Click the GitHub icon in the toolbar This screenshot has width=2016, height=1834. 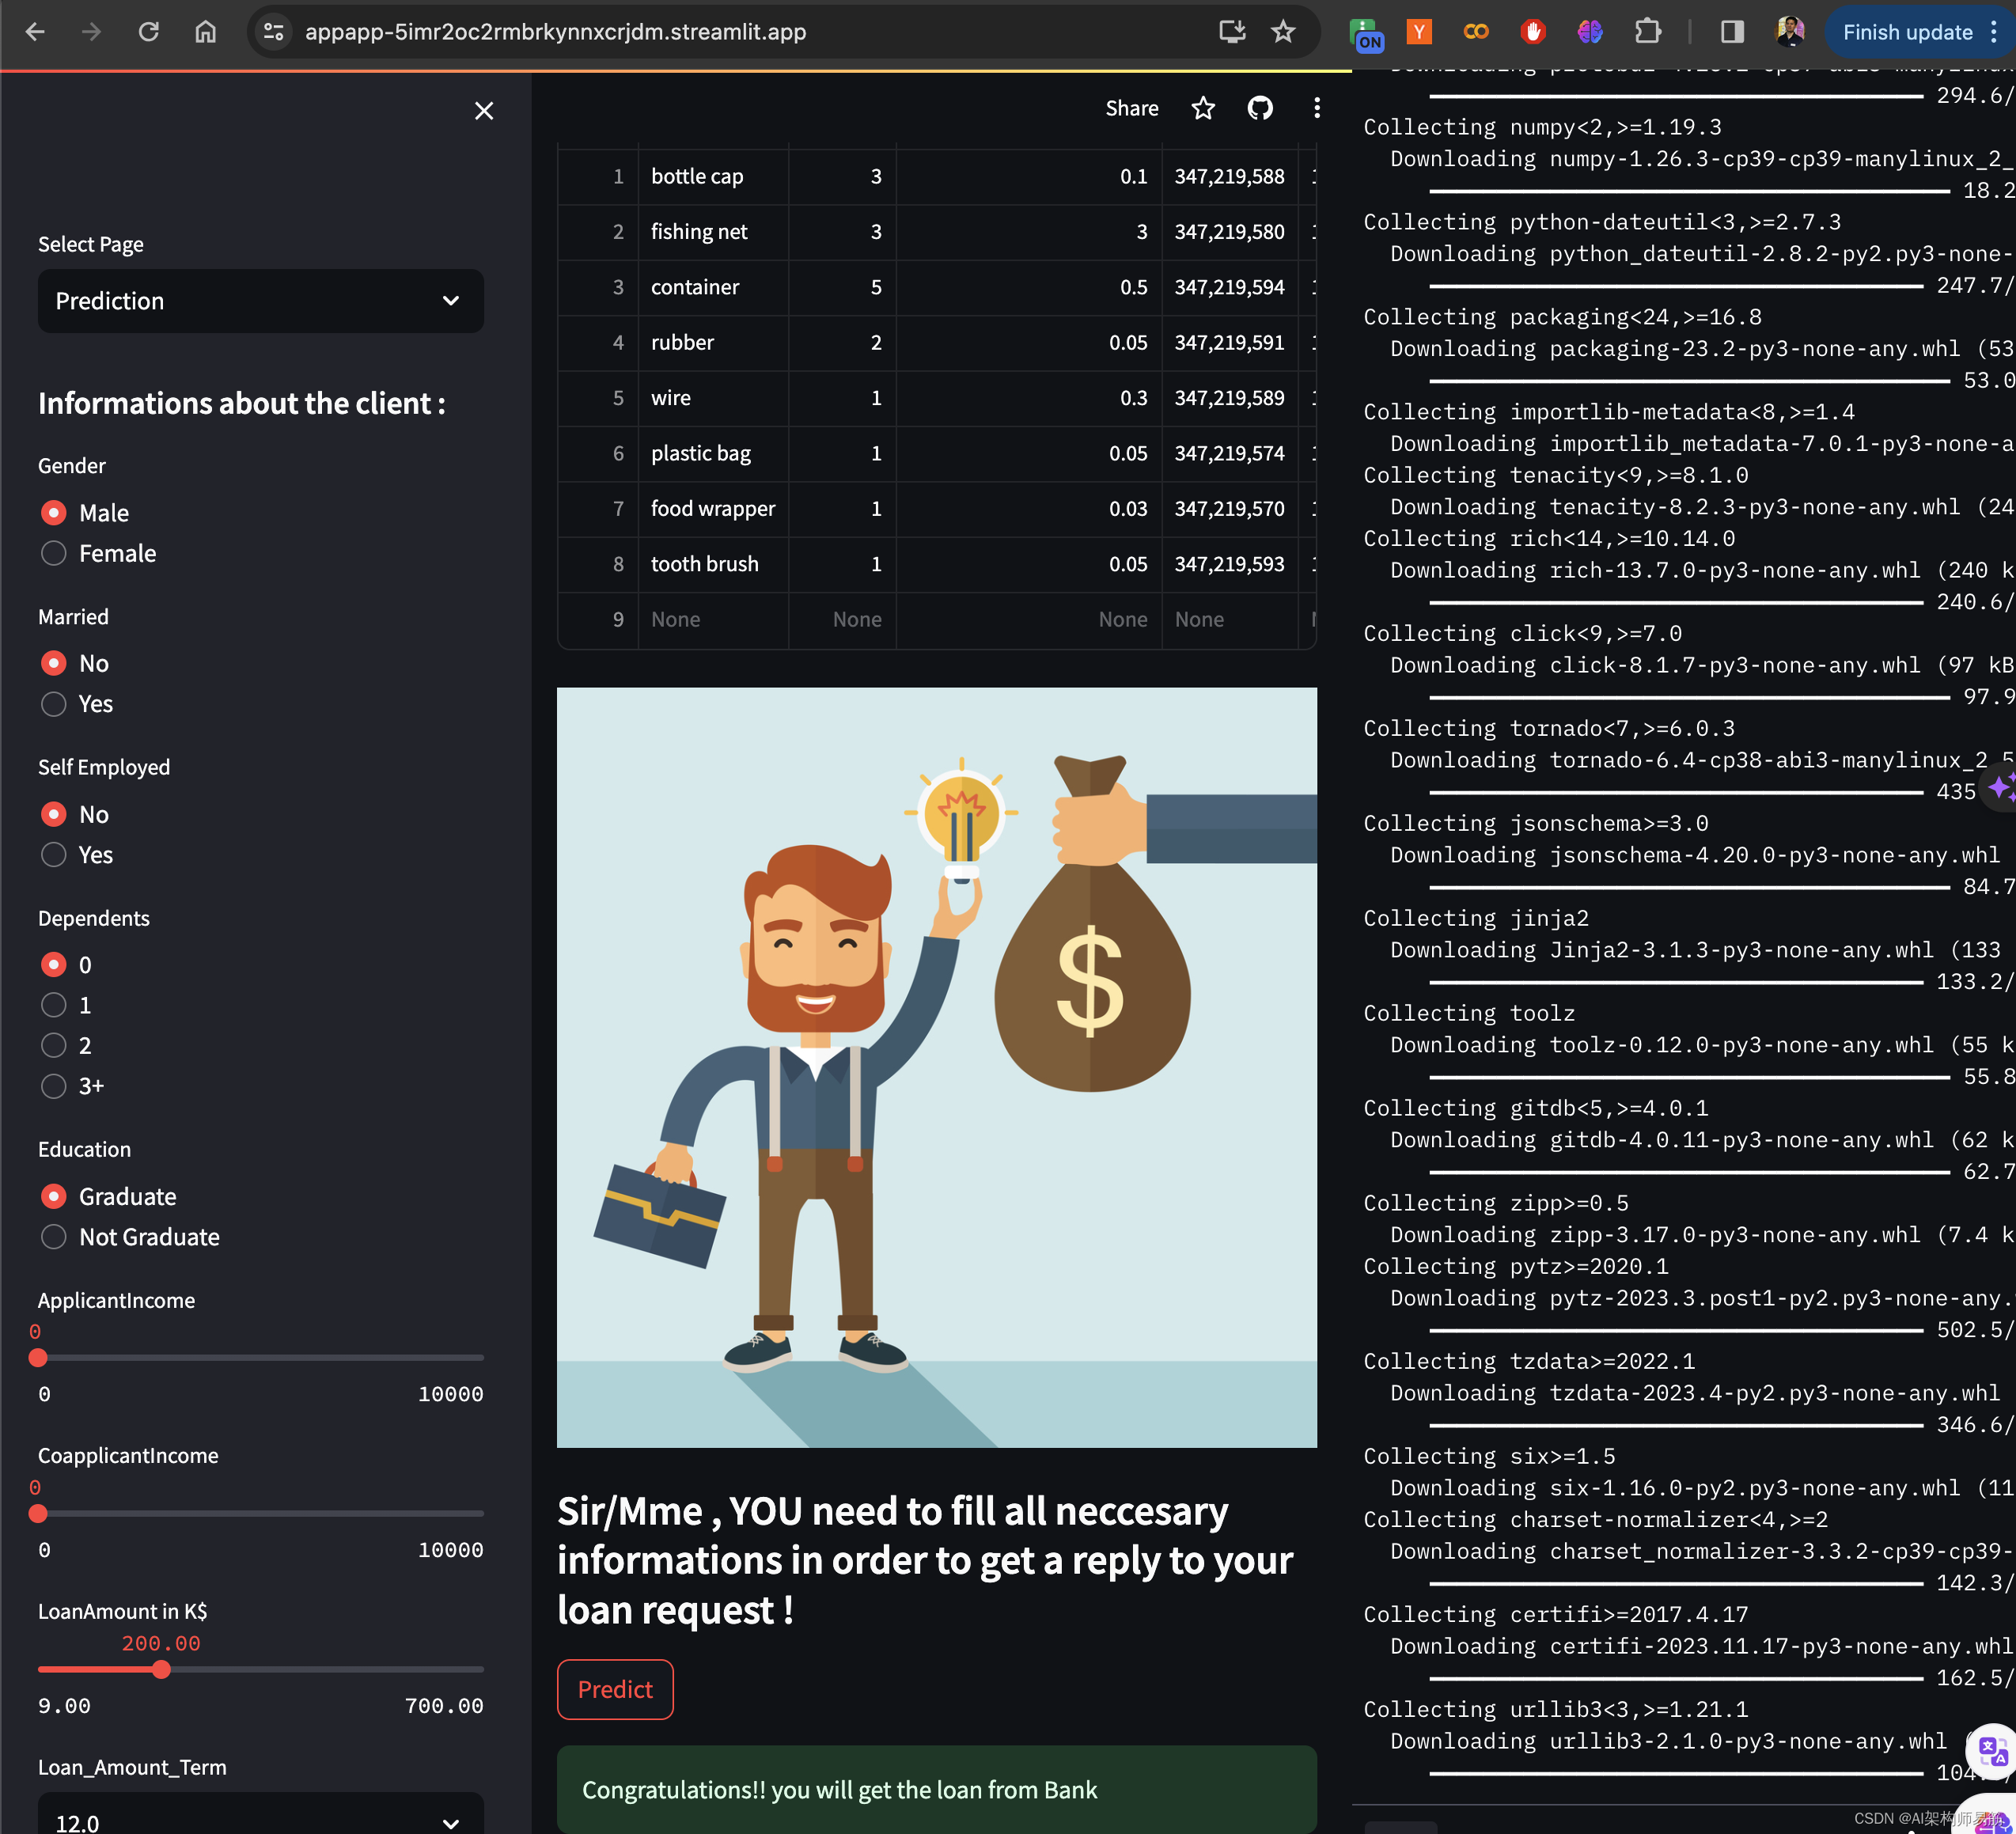tap(1263, 109)
